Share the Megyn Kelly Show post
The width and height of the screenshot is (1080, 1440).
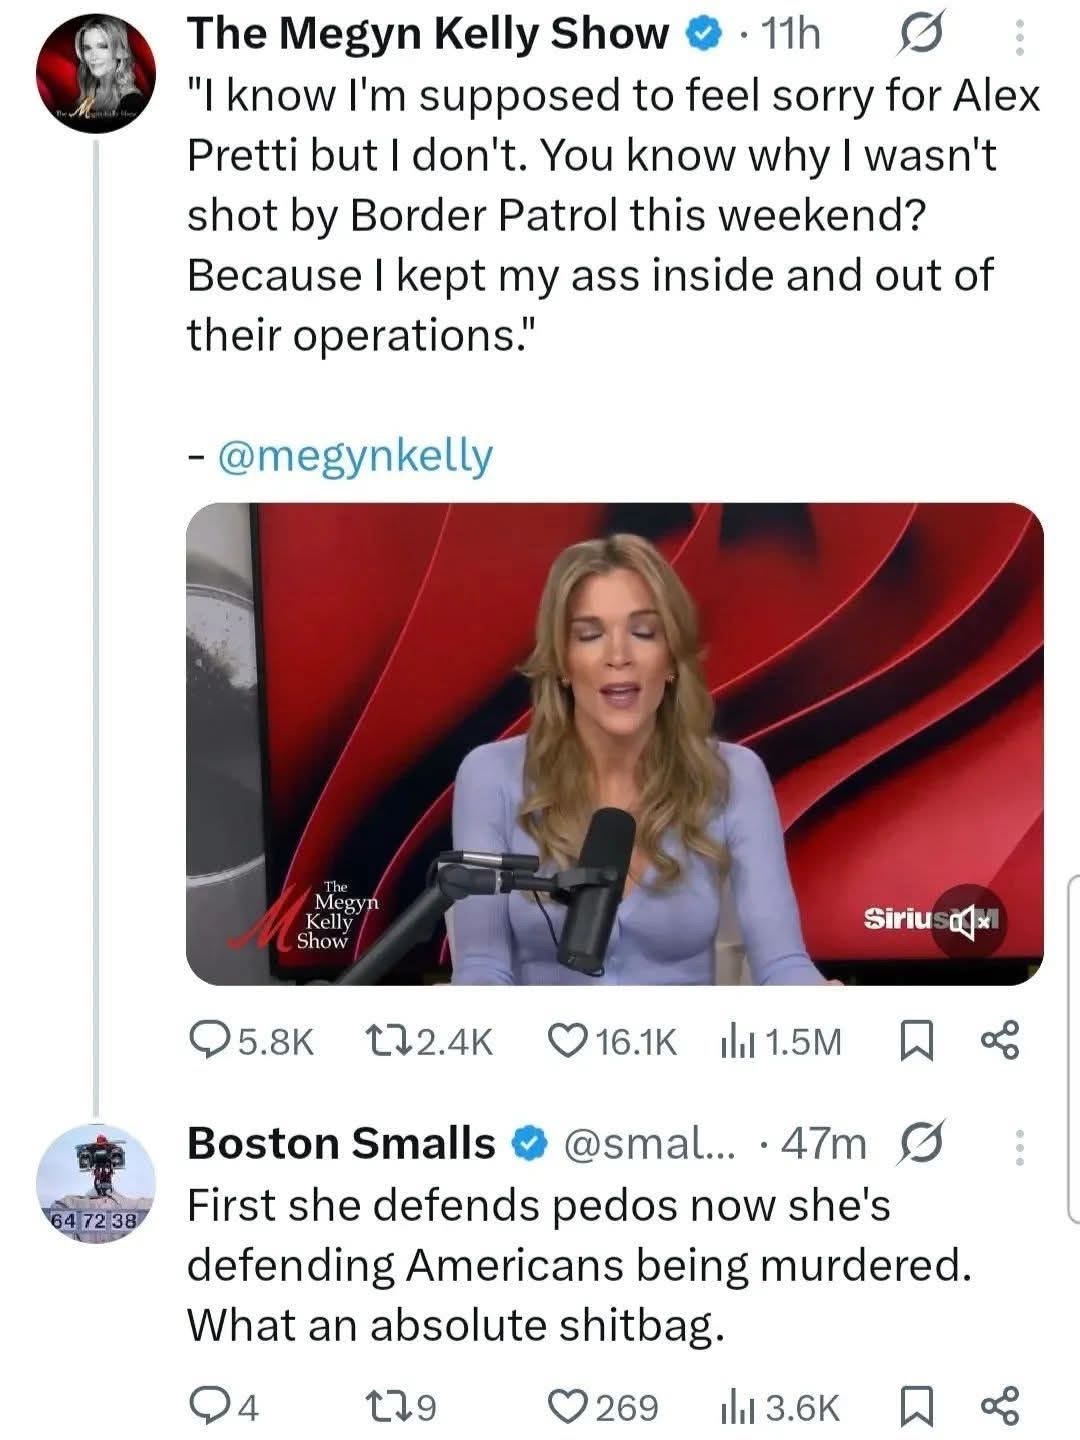1000,1042
